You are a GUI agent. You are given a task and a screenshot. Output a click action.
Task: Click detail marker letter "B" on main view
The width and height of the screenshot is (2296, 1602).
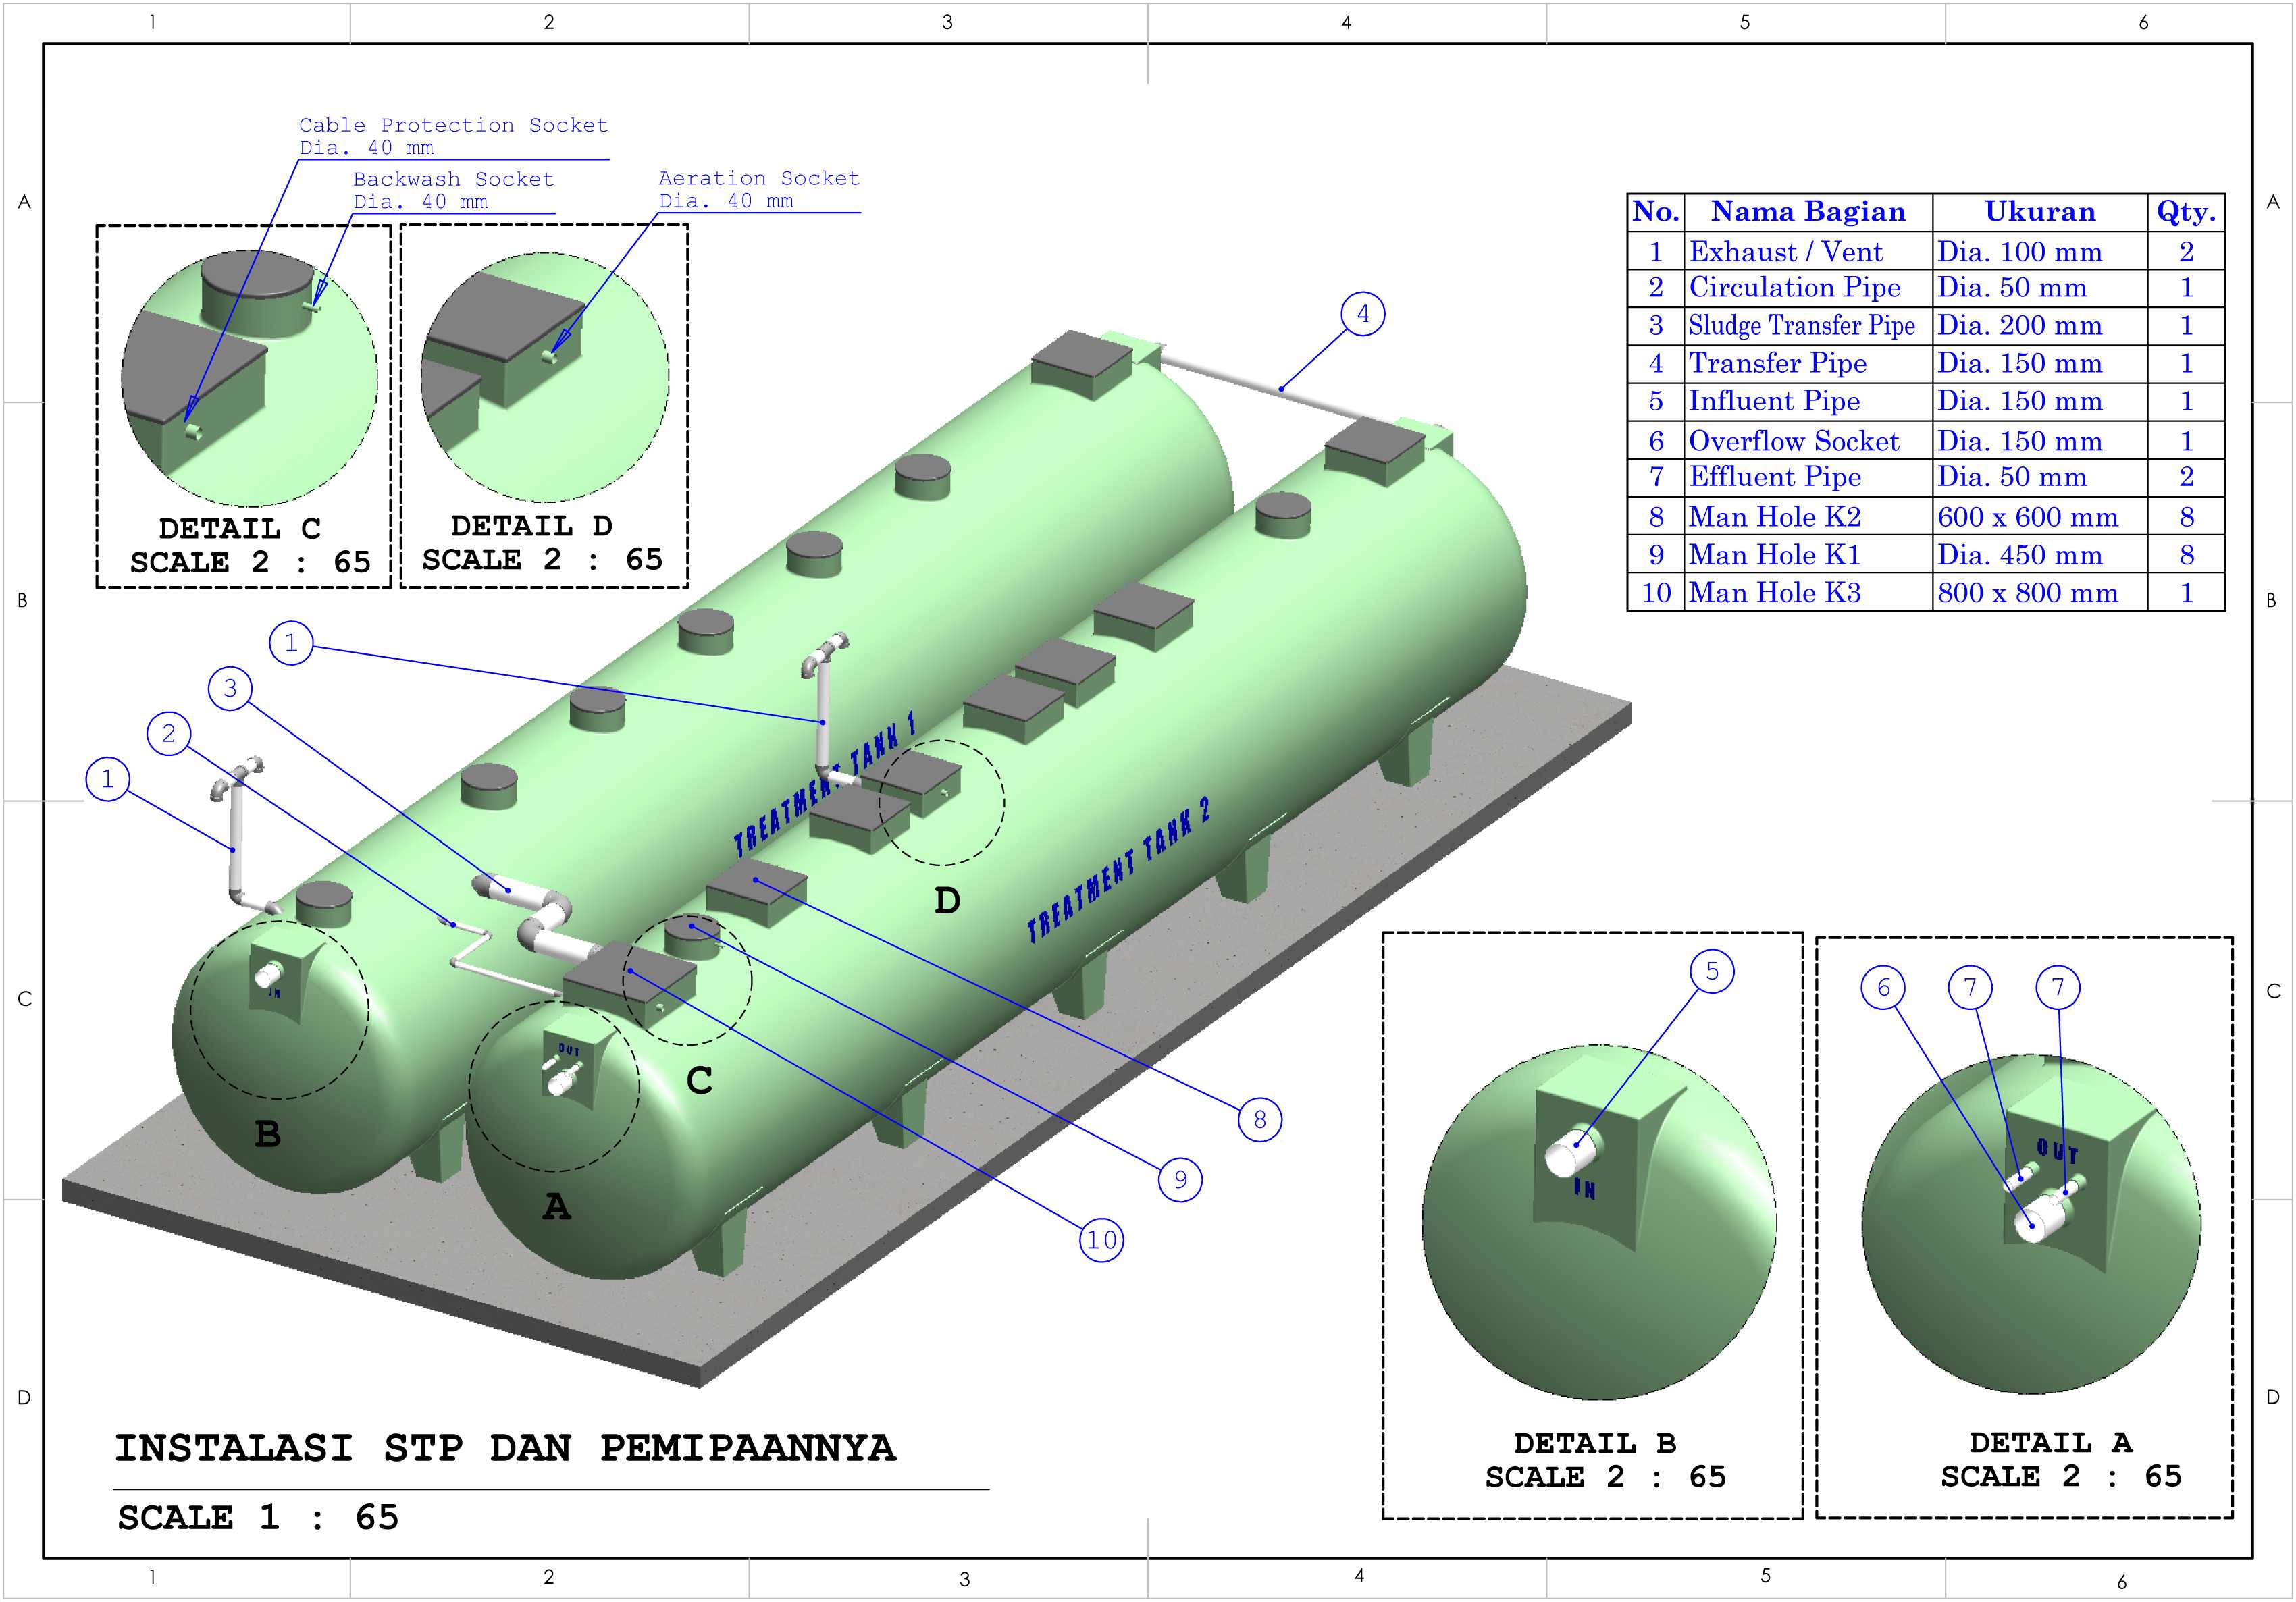click(x=267, y=1134)
